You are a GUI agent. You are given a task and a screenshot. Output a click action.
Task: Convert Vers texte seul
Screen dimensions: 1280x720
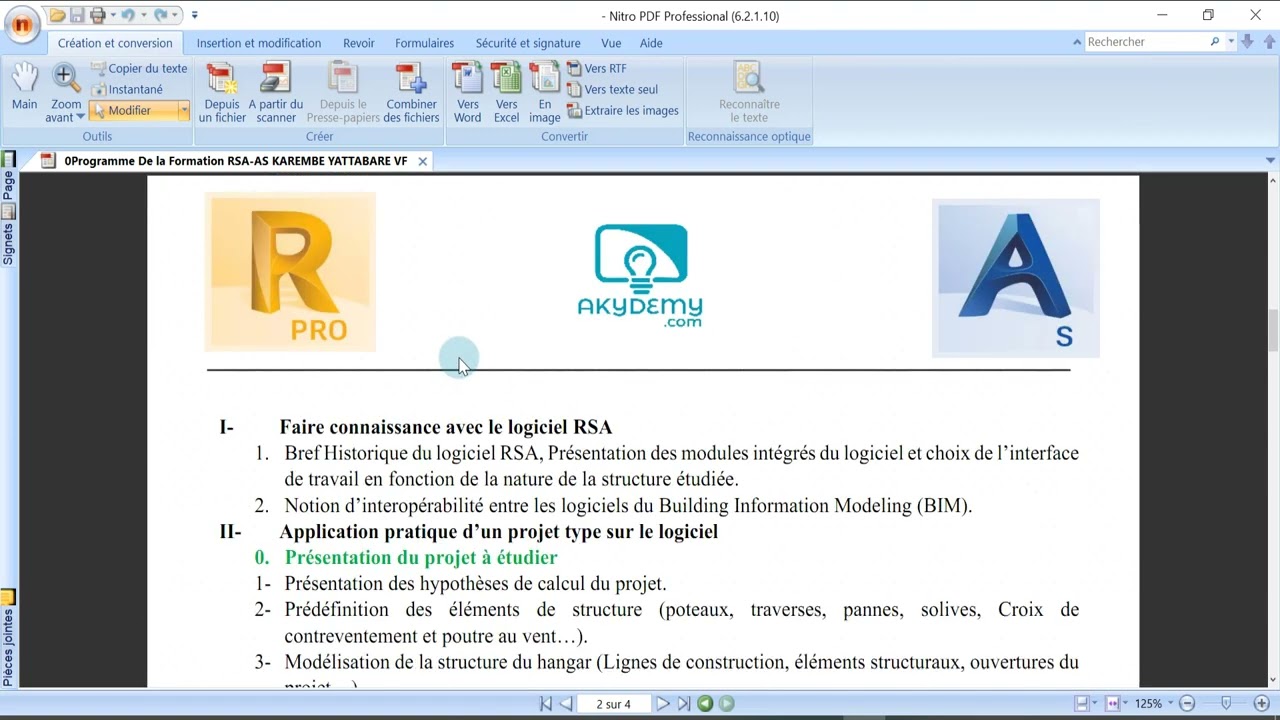coord(612,89)
